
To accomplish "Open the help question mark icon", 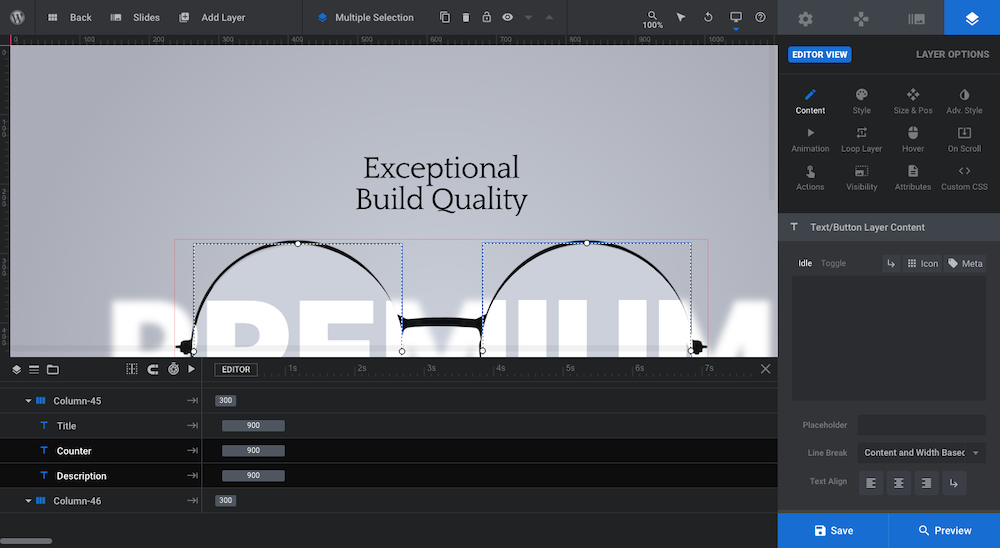I will (760, 17).
